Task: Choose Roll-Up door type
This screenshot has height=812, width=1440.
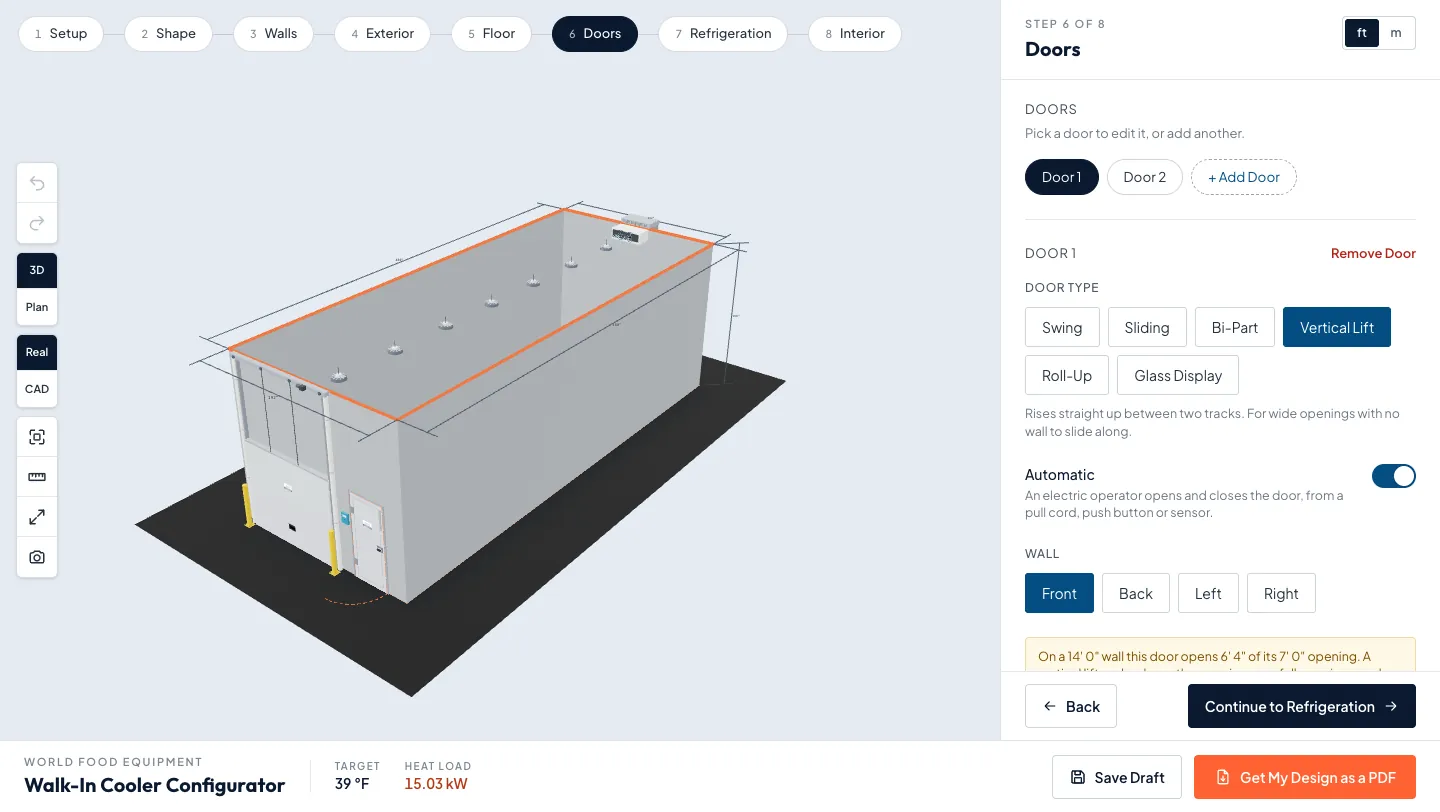Action: (1067, 375)
